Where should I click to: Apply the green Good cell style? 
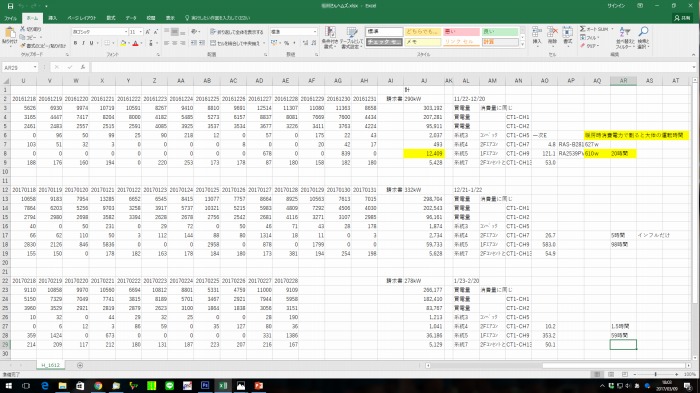coord(500,32)
